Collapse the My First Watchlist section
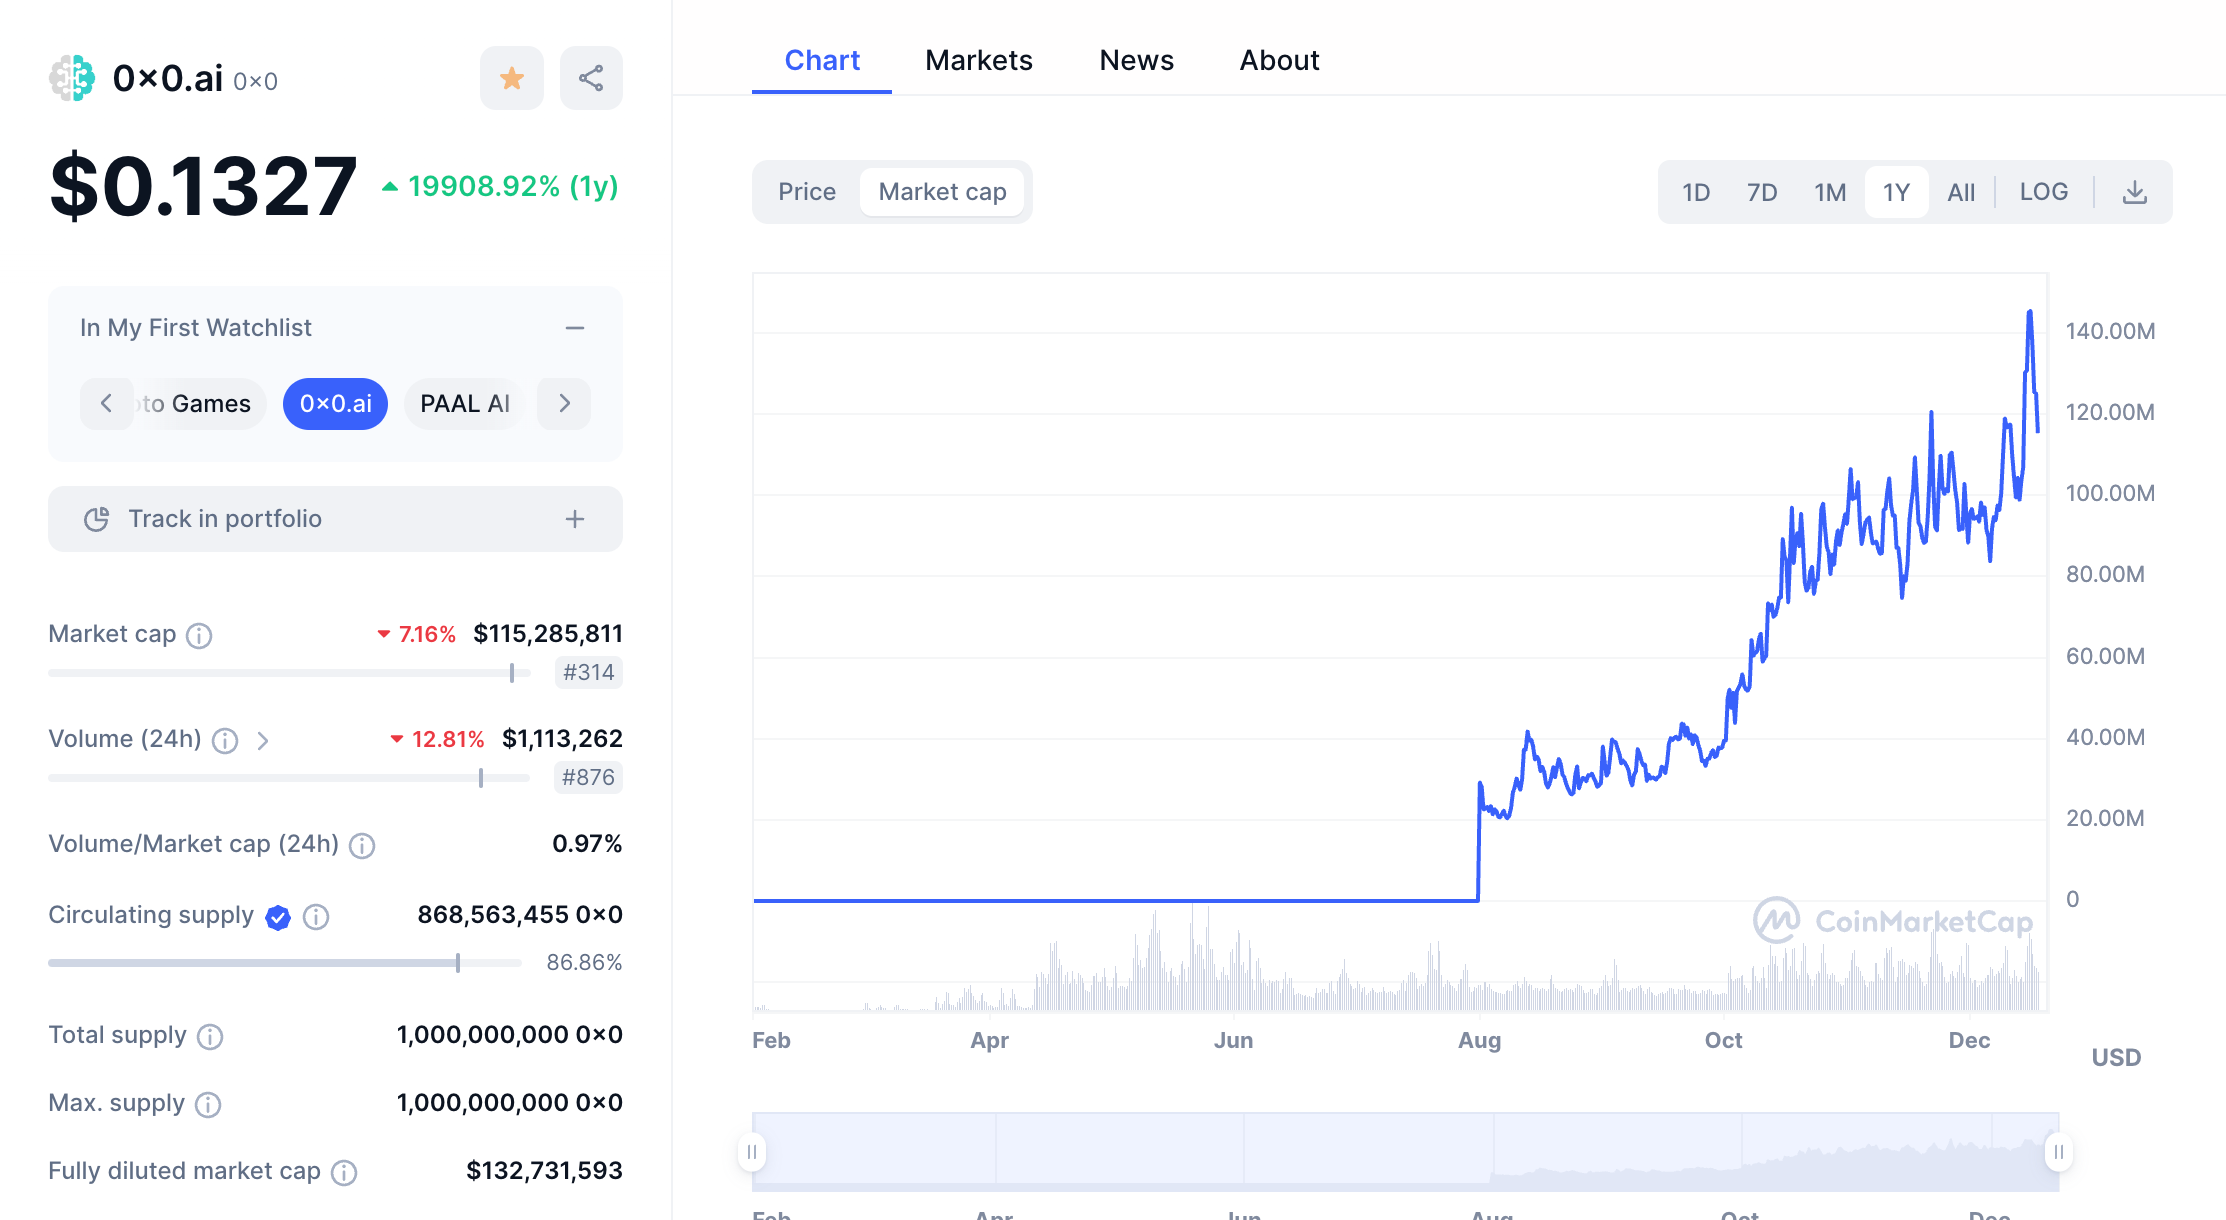Image resolution: width=2226 pixels, height=1220 pixels. click(x=575, y=327)
